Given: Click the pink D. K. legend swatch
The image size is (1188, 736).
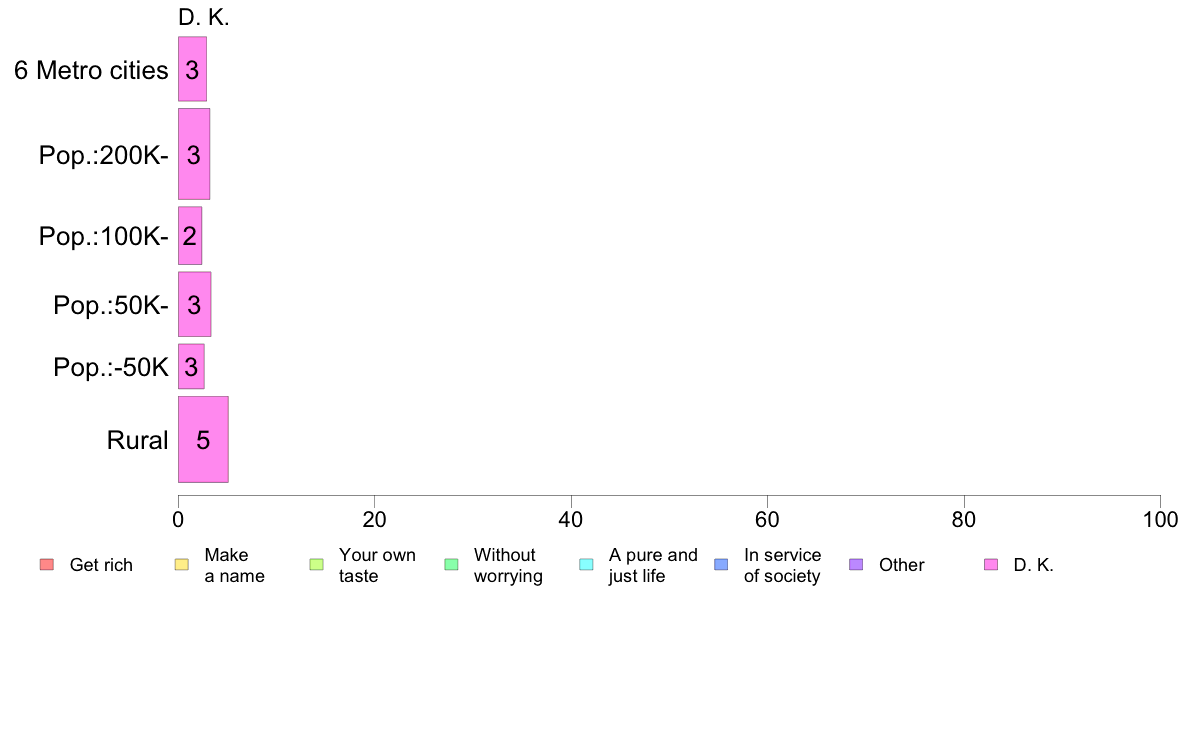Looking at the screenshot, I should coord(991,565).
